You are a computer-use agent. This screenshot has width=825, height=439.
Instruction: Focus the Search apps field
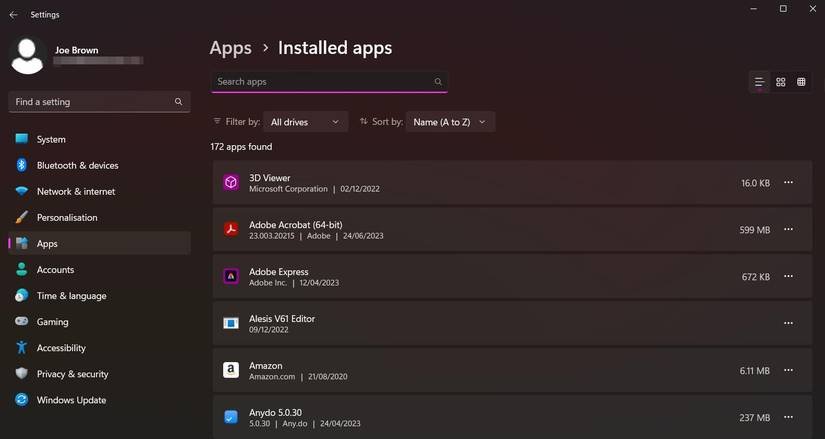tap(320, 82)
